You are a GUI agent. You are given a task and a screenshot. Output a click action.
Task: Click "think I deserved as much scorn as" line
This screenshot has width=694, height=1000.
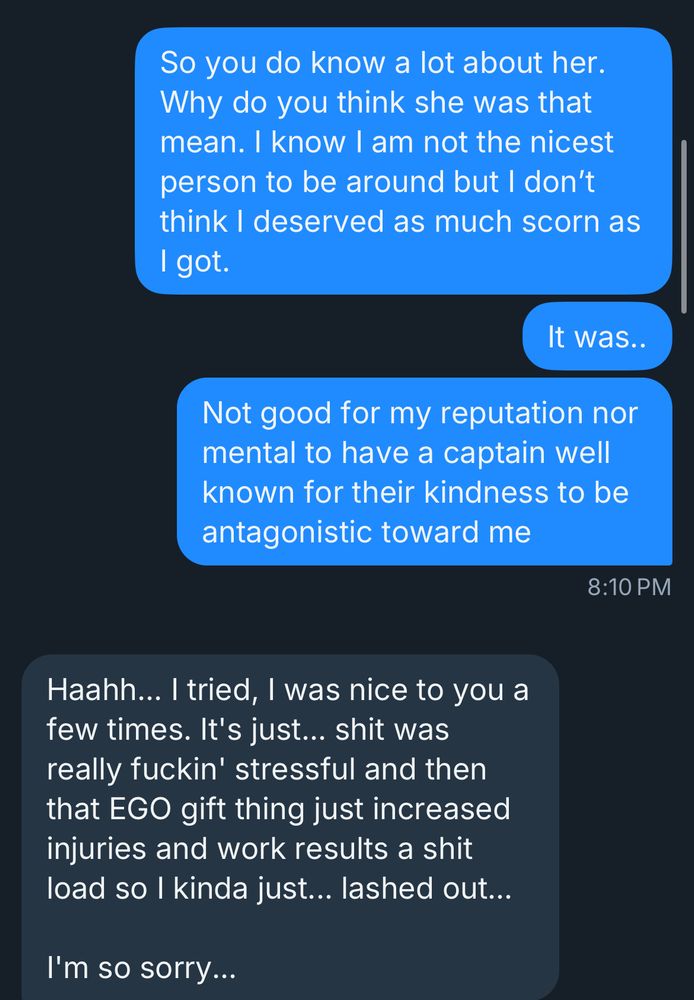399,221
